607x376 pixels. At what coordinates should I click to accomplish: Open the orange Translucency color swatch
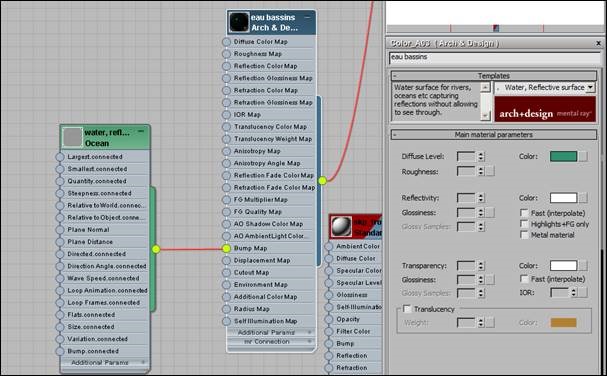563,323
